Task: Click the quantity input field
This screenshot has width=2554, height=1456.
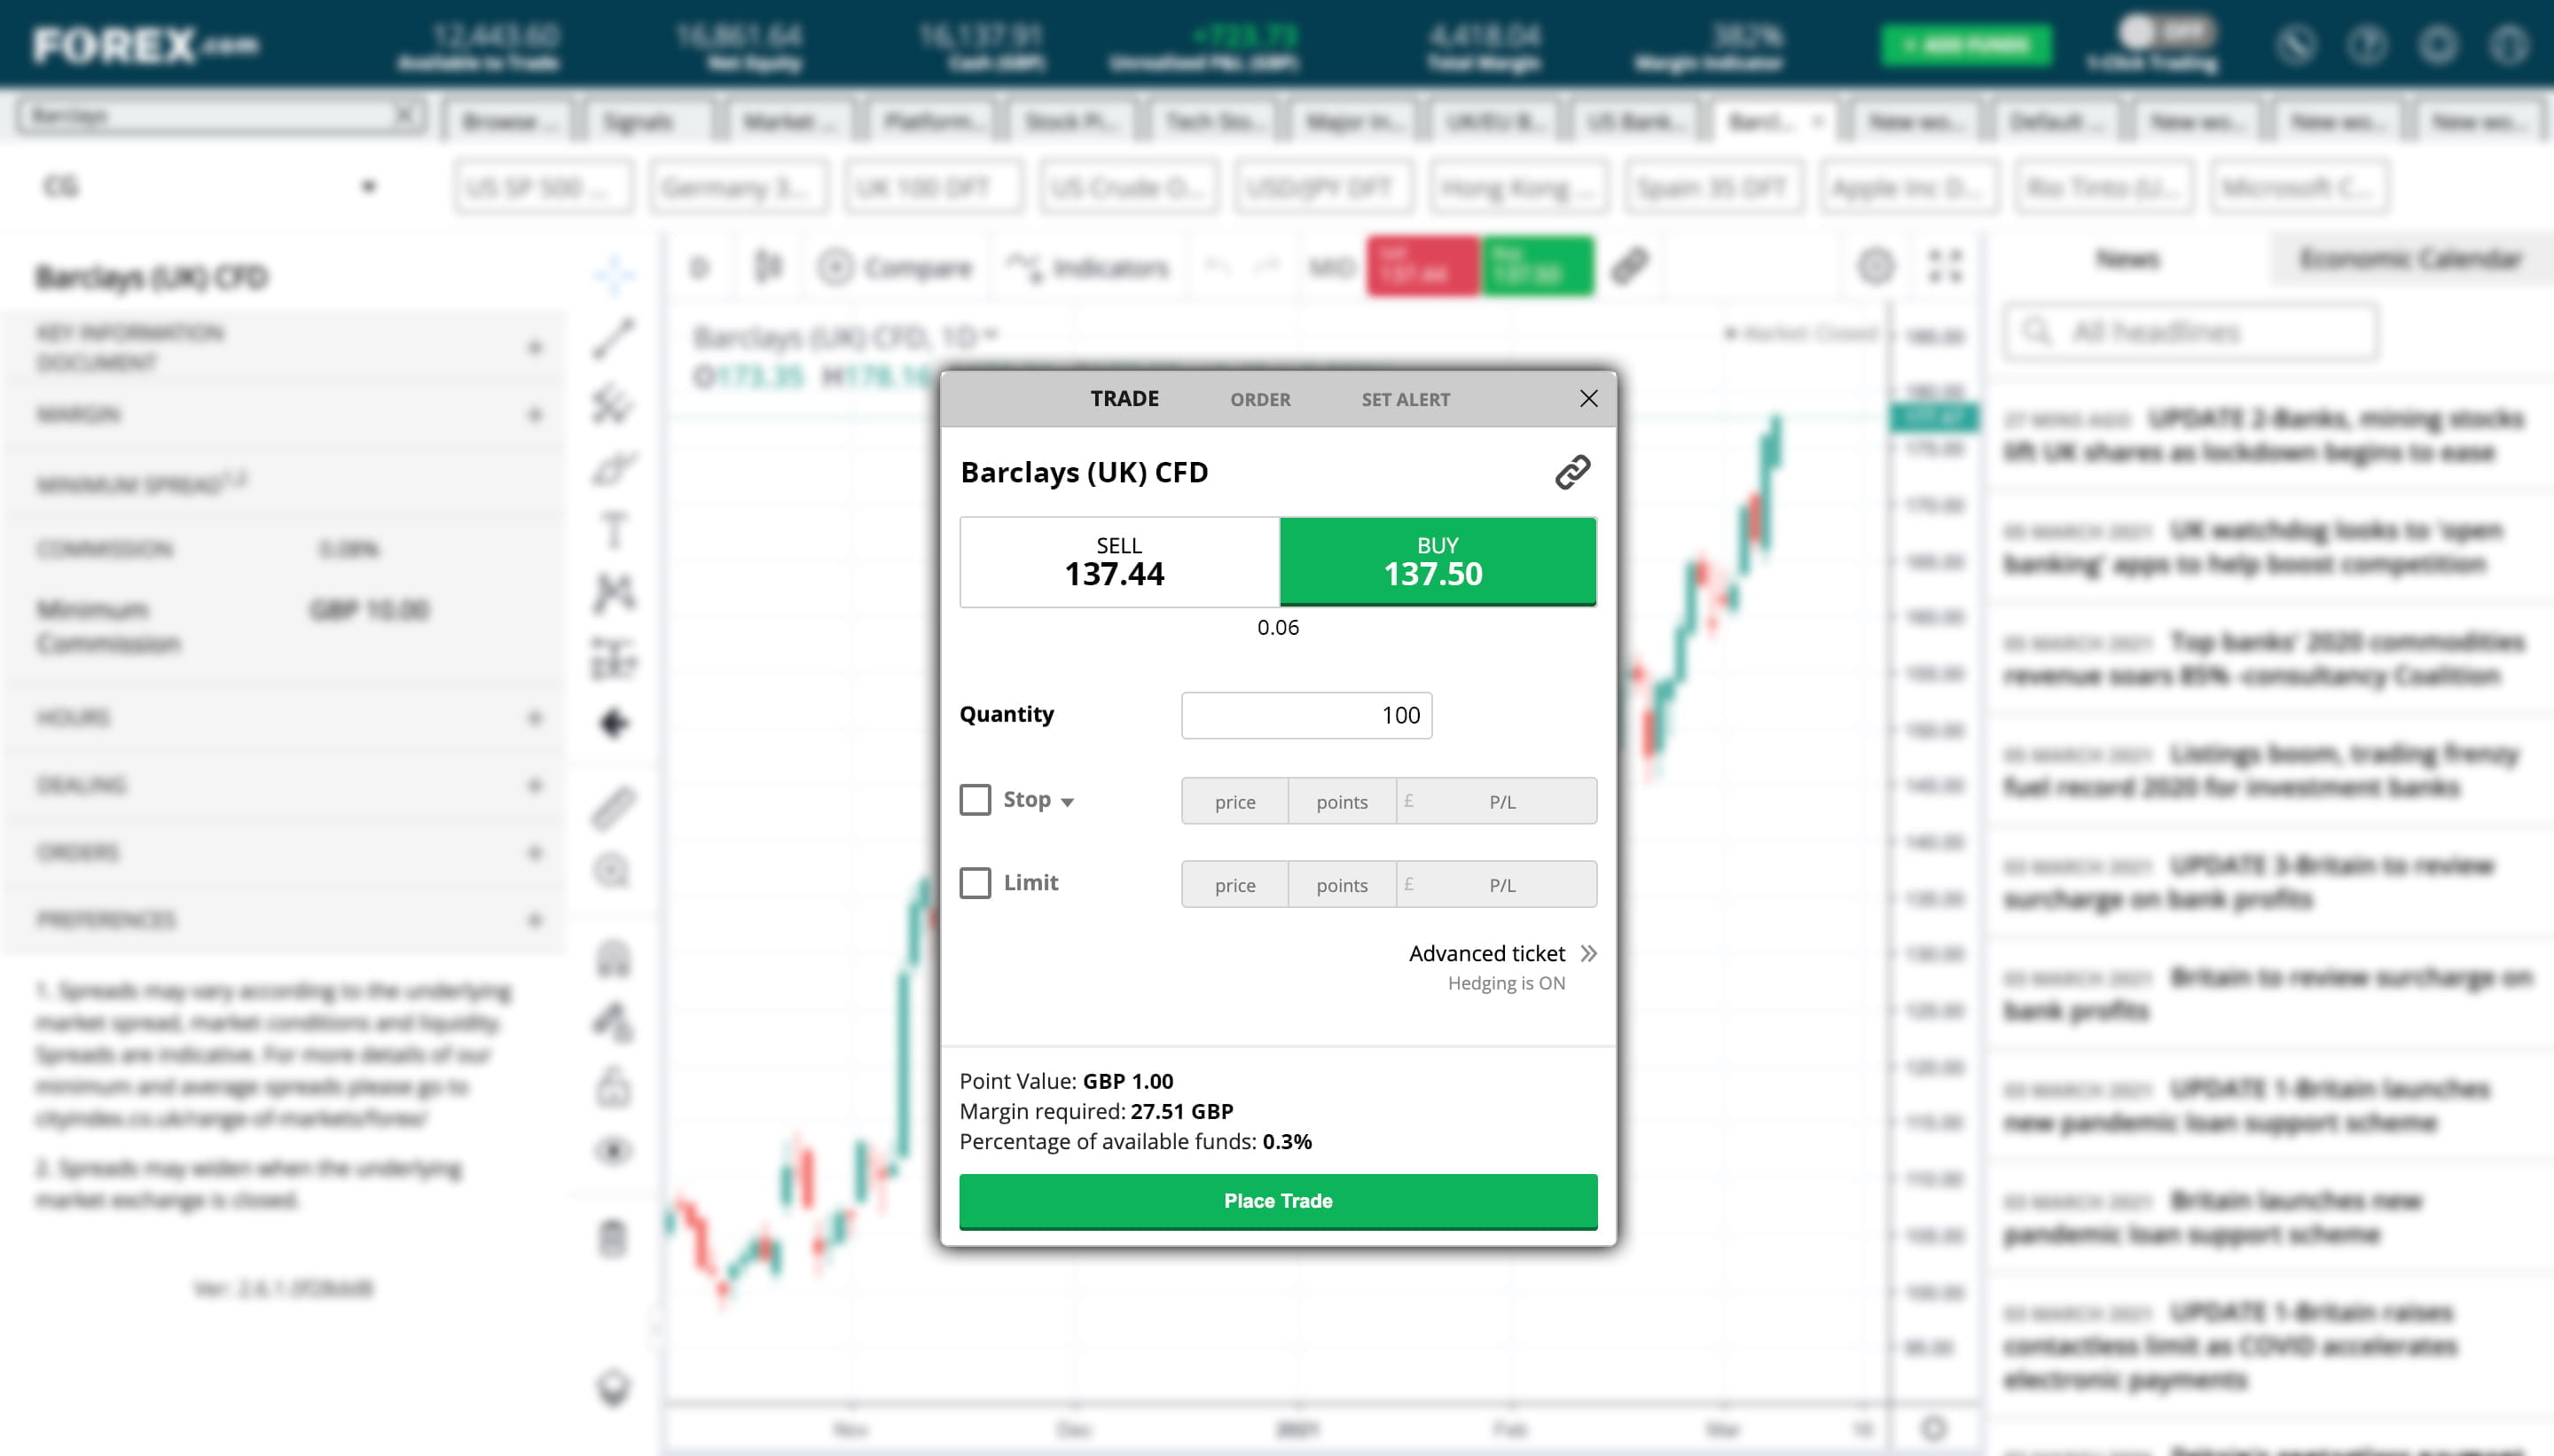Action: [1307, 714]
